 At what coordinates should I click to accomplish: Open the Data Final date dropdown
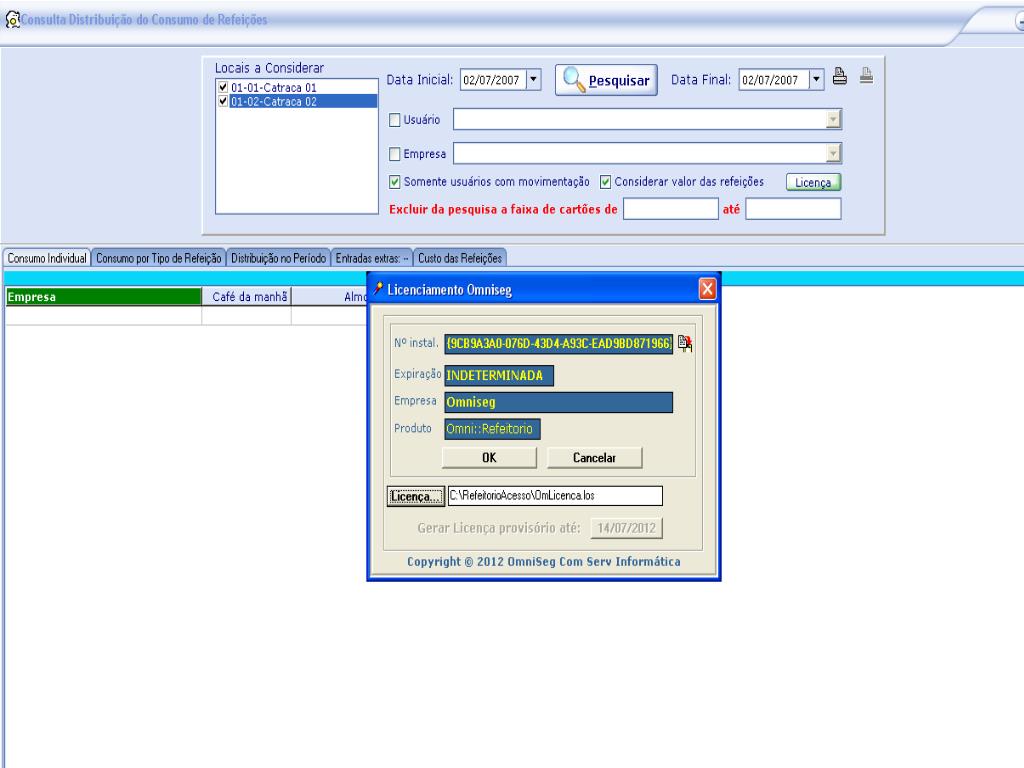click(816, 80)
